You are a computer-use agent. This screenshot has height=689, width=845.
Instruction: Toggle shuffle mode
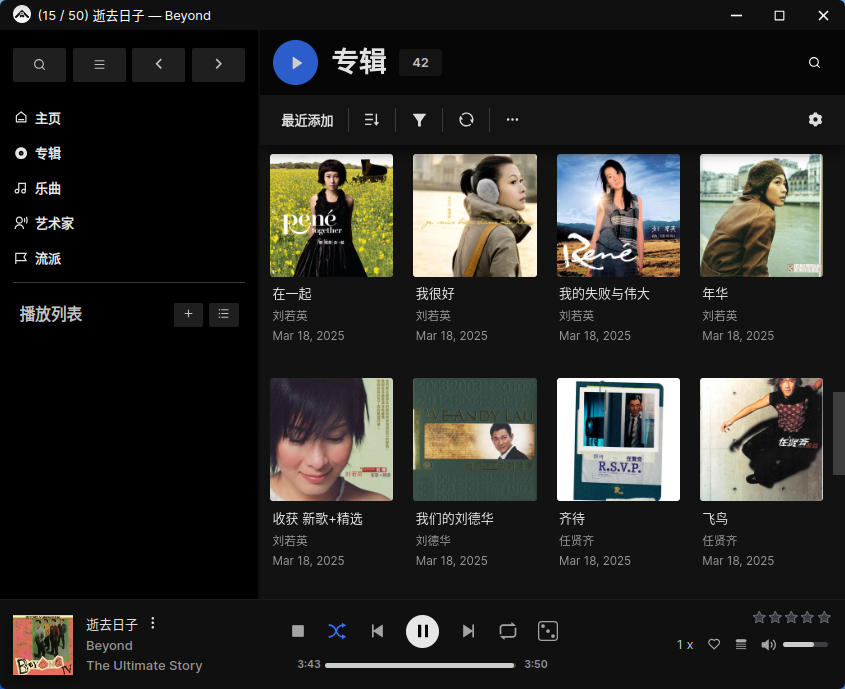click(x=337, y=631)
